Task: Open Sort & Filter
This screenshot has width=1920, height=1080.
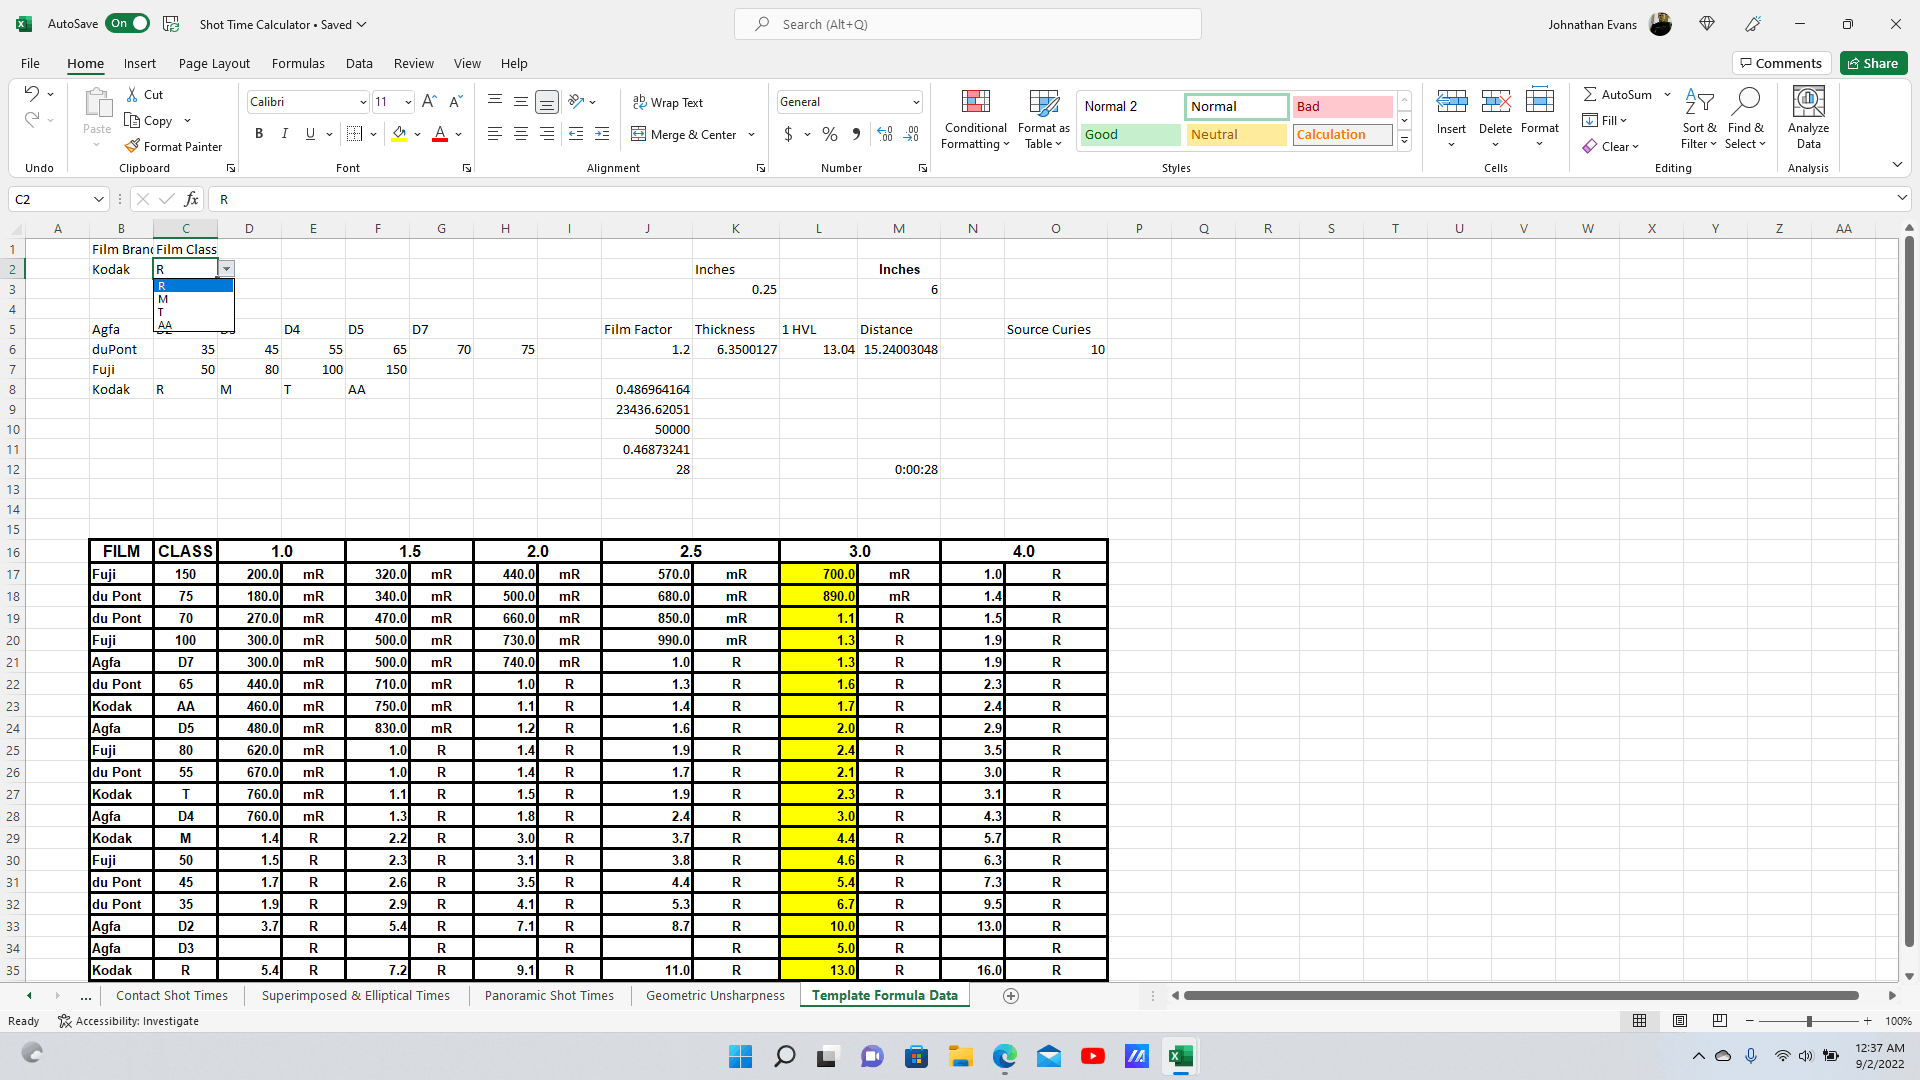Action: pos(1698,120)
